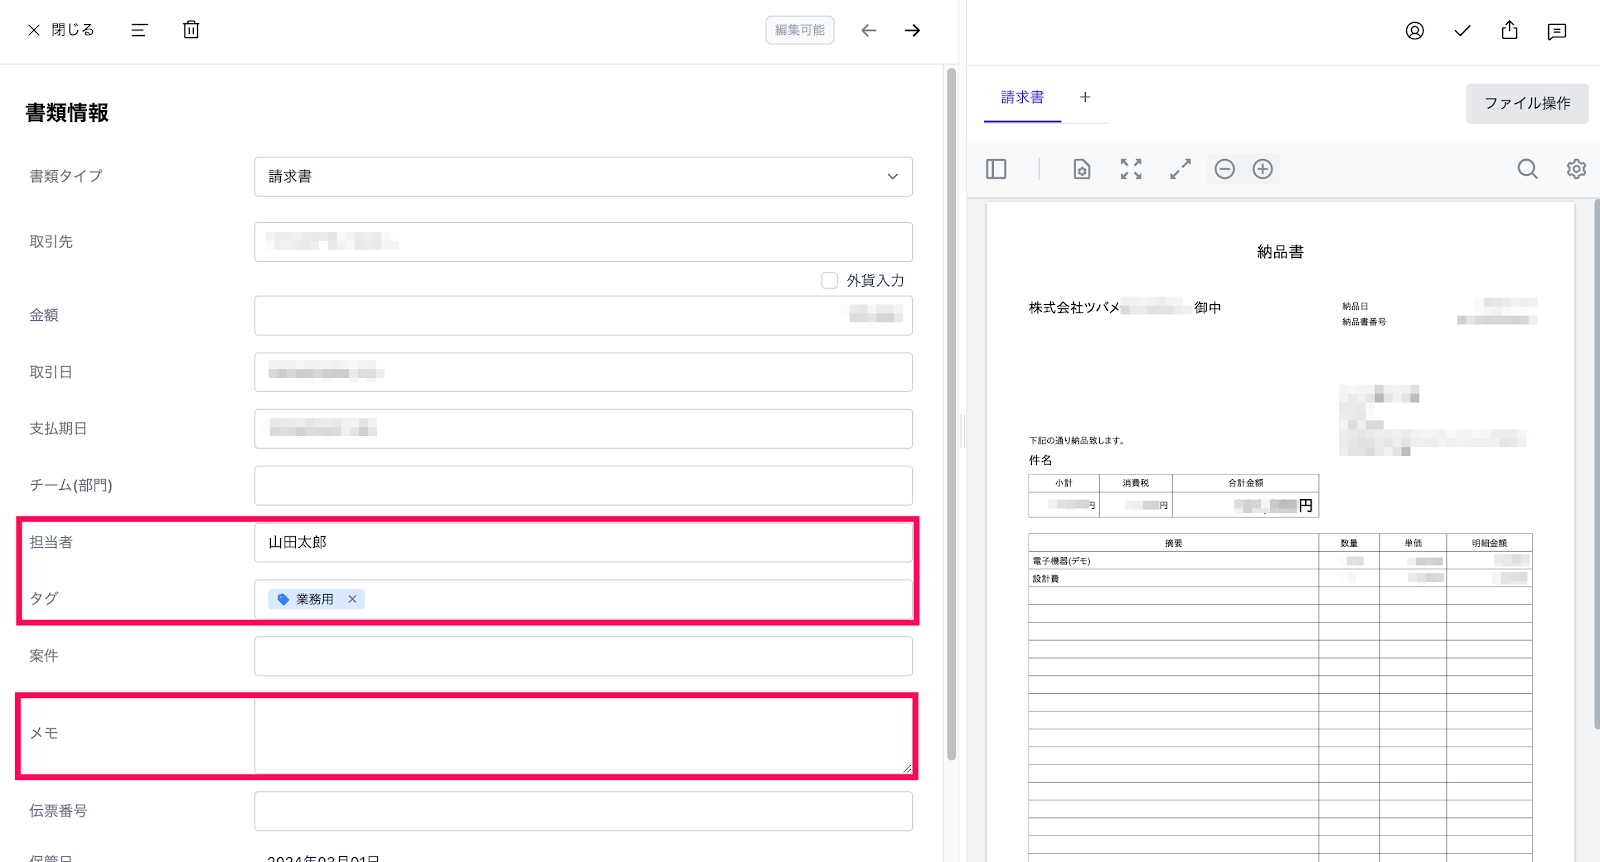This screenshot has height=862, width=1600.
Task: Click the チーム(部門) input field
Action: tap(583, 486)
